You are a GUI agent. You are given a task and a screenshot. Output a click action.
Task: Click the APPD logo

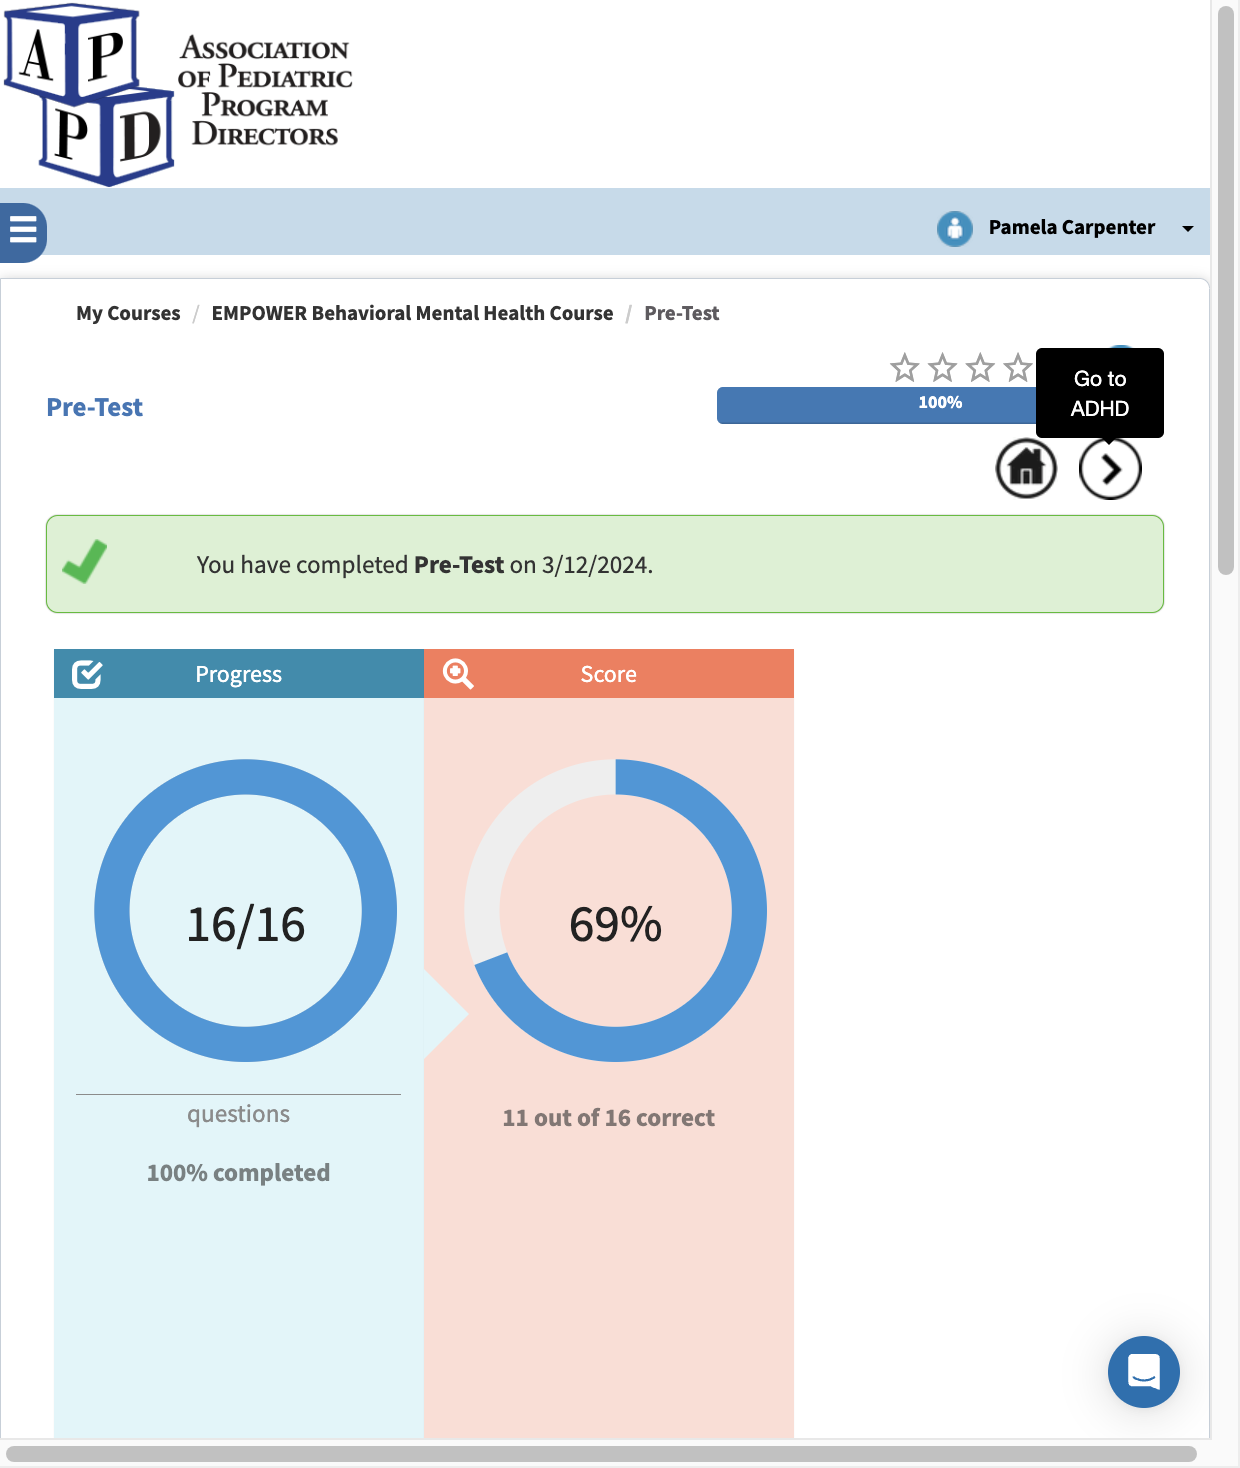point(179,94)
